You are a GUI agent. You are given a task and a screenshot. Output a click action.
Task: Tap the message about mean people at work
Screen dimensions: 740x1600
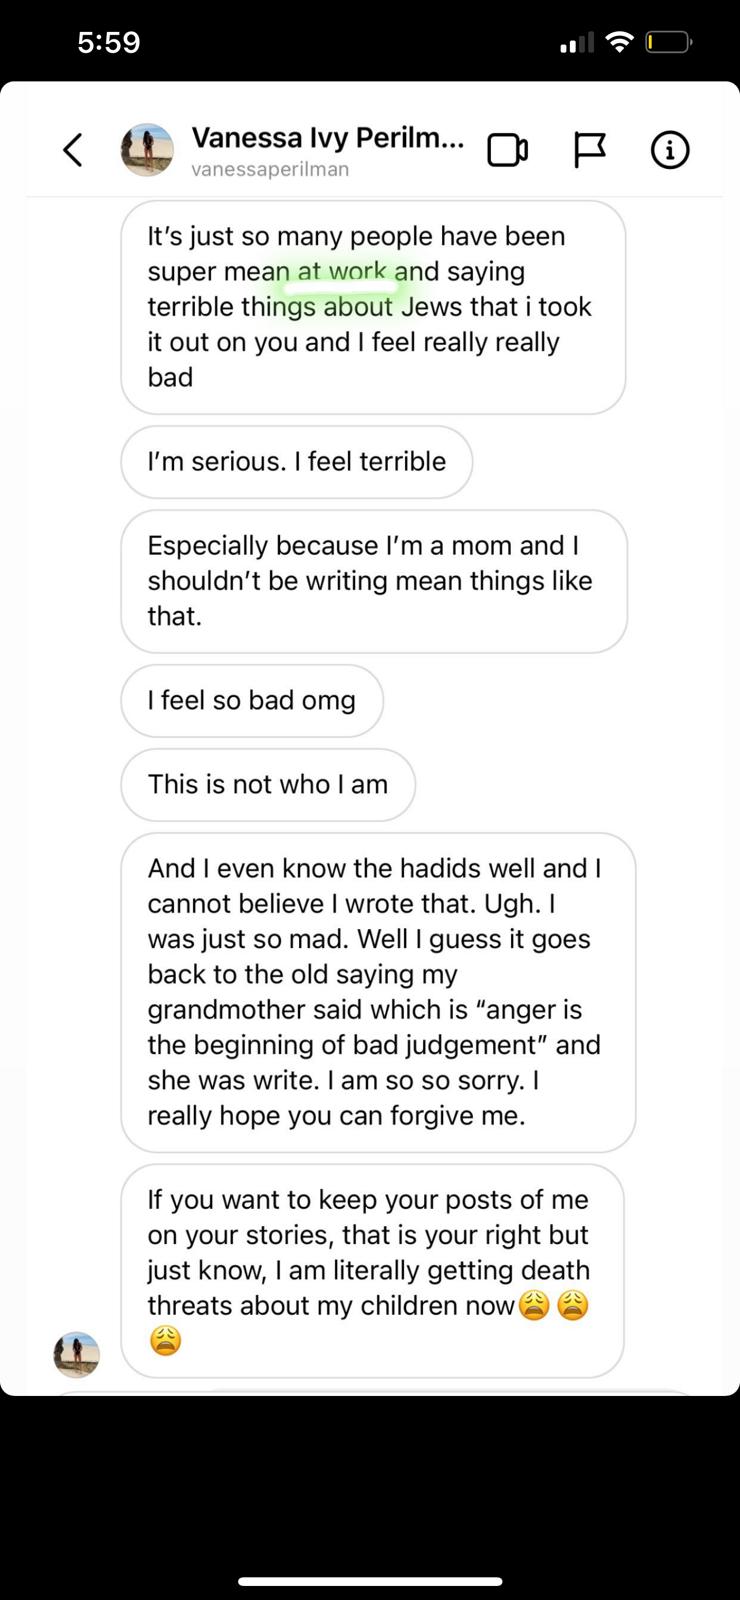click(x=372, y=307)
